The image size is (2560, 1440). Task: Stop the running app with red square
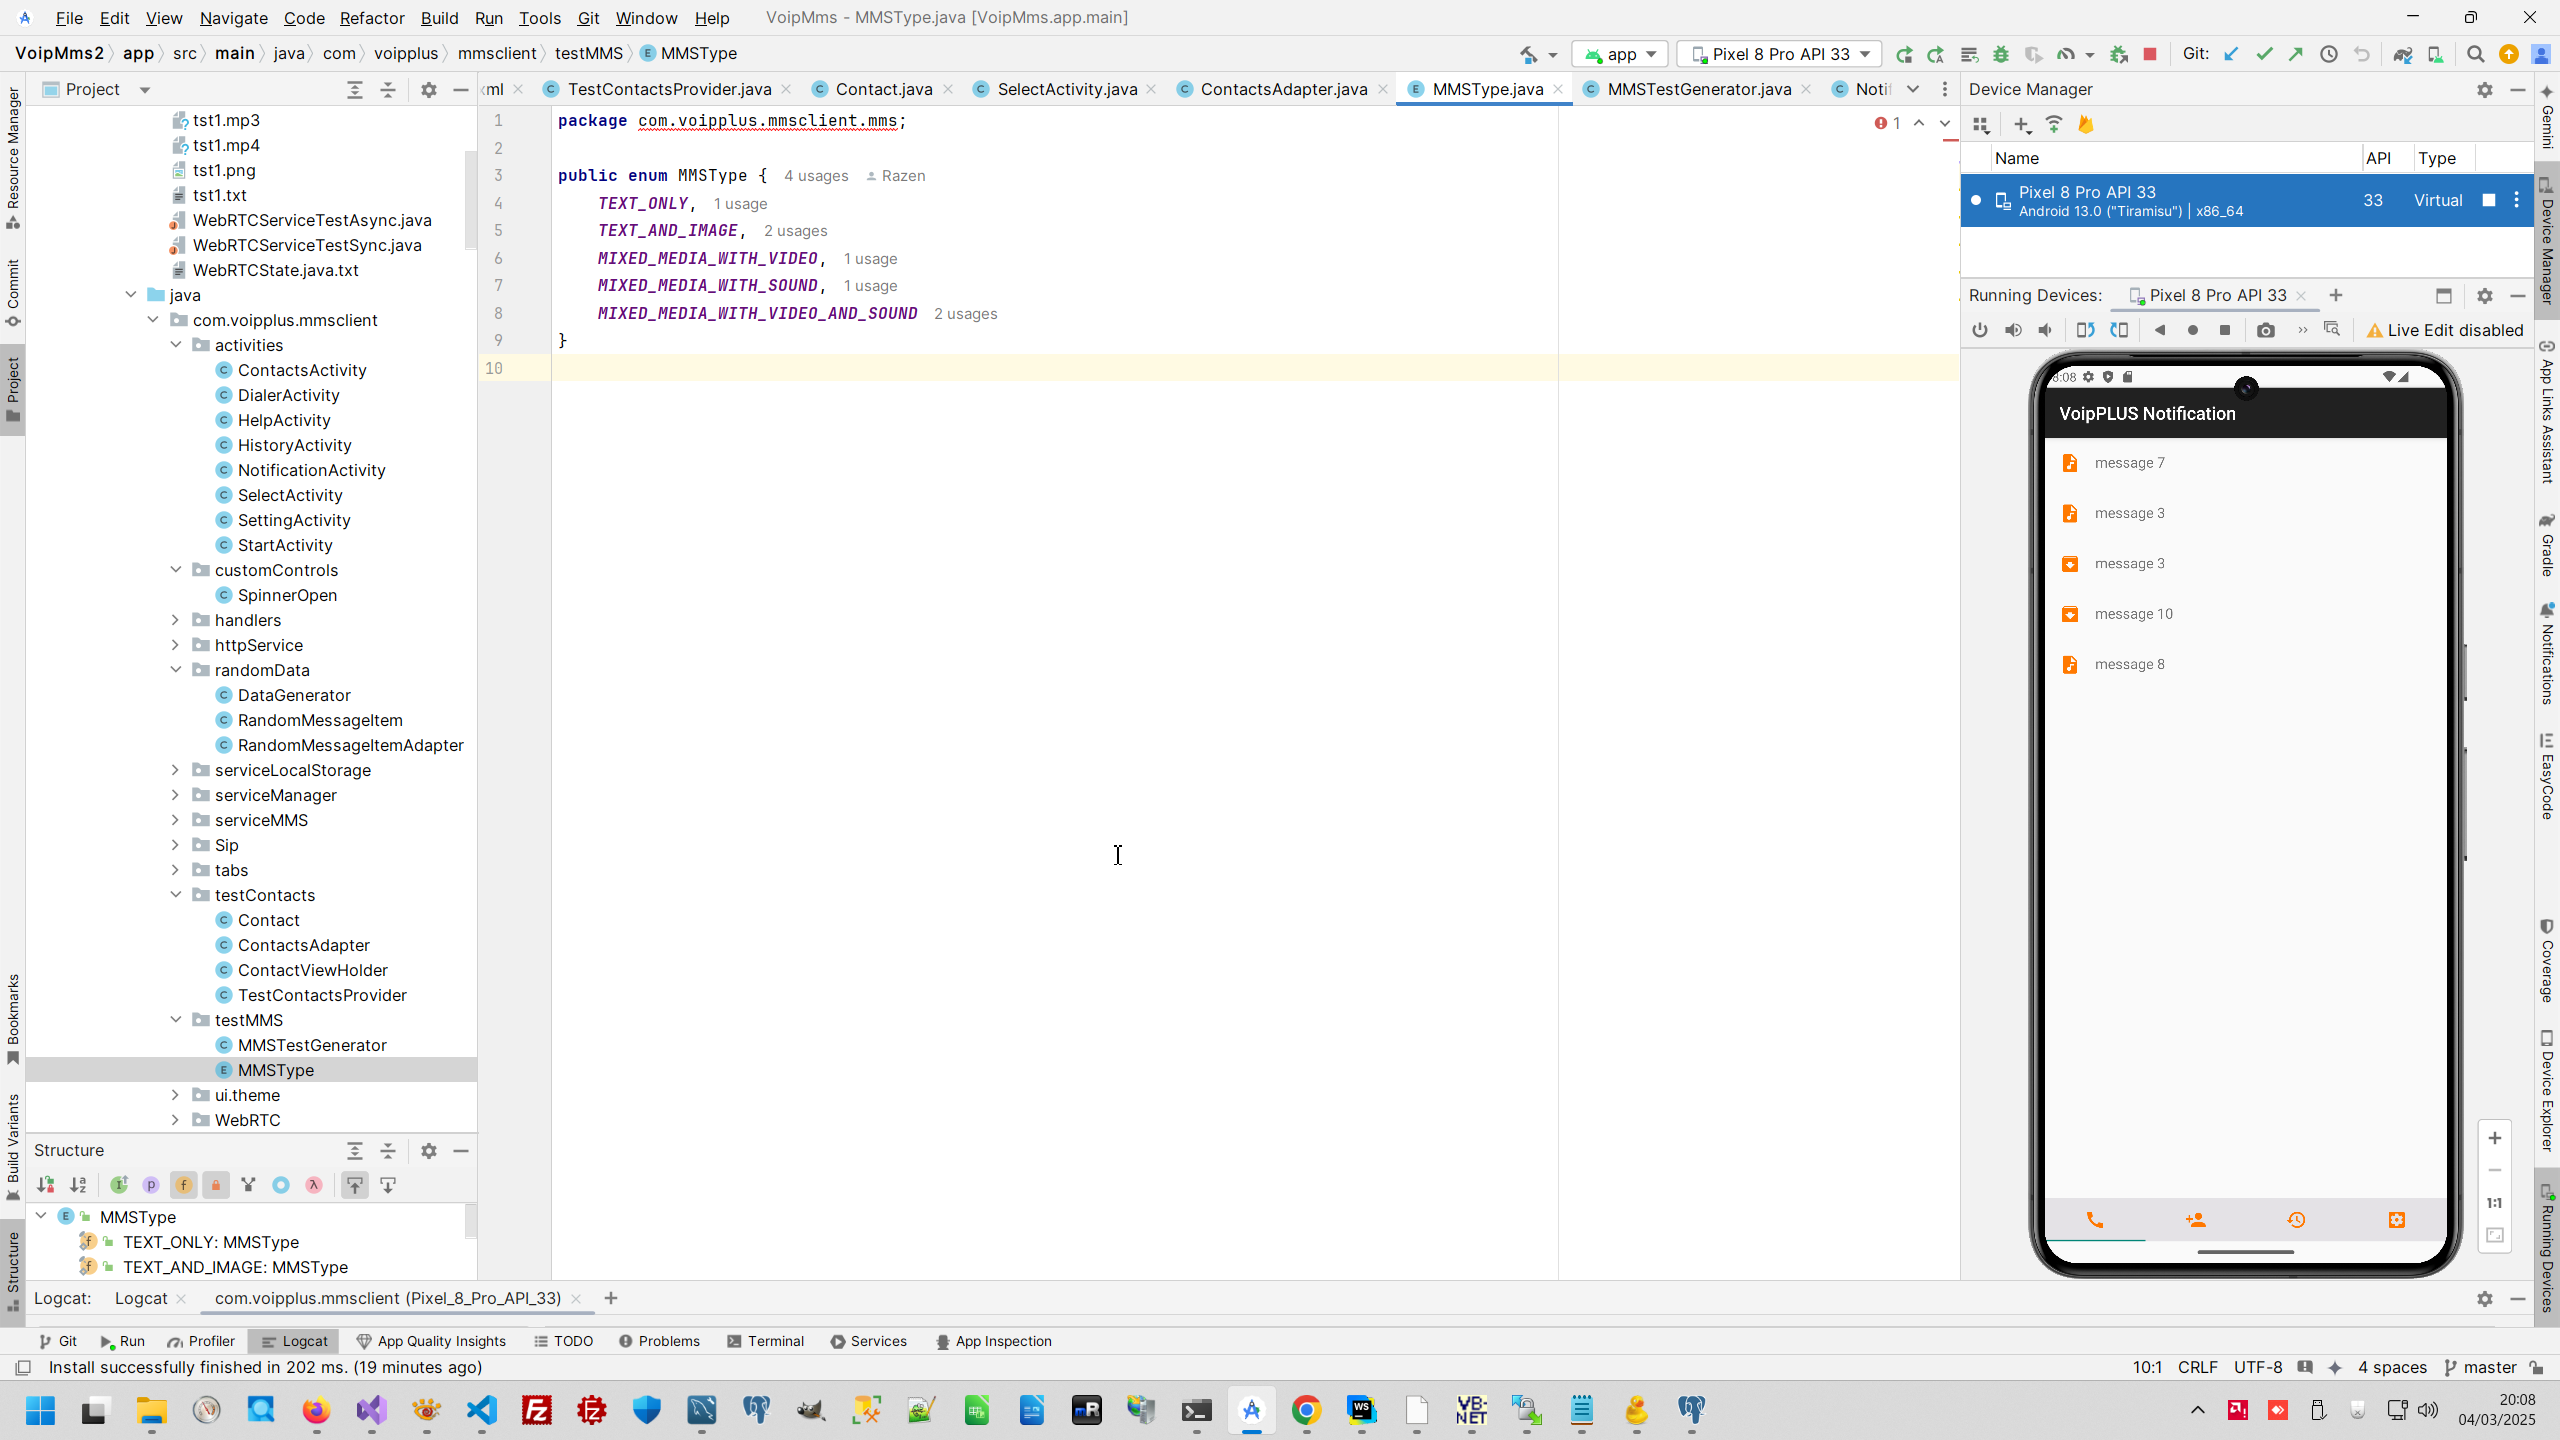pos(2150,54)
